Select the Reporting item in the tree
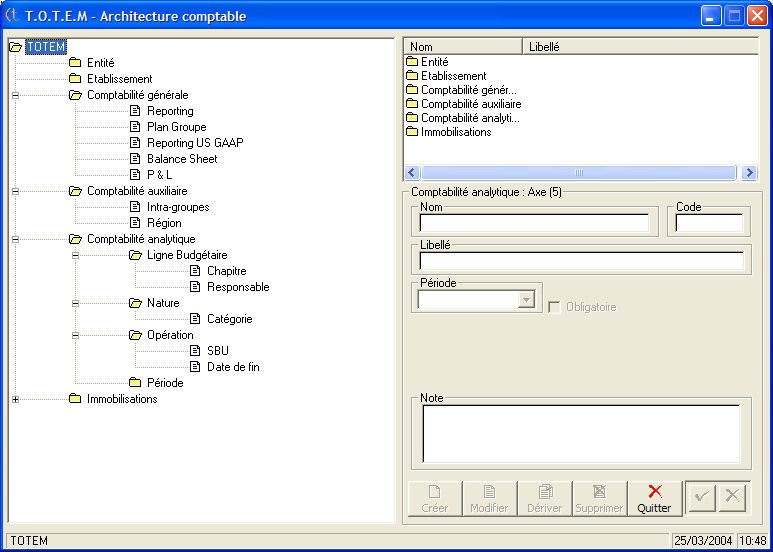Viewport: 773px width, 552px height. [x=170, y=111]
